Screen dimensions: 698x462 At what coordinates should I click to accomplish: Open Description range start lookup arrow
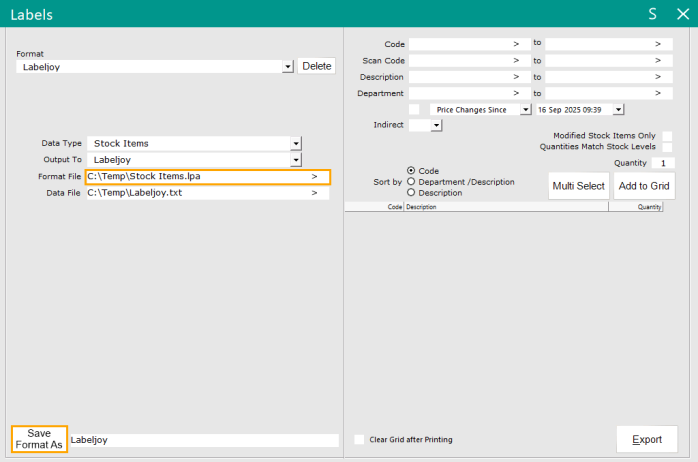pyautogui.click(x=516, y=77)
